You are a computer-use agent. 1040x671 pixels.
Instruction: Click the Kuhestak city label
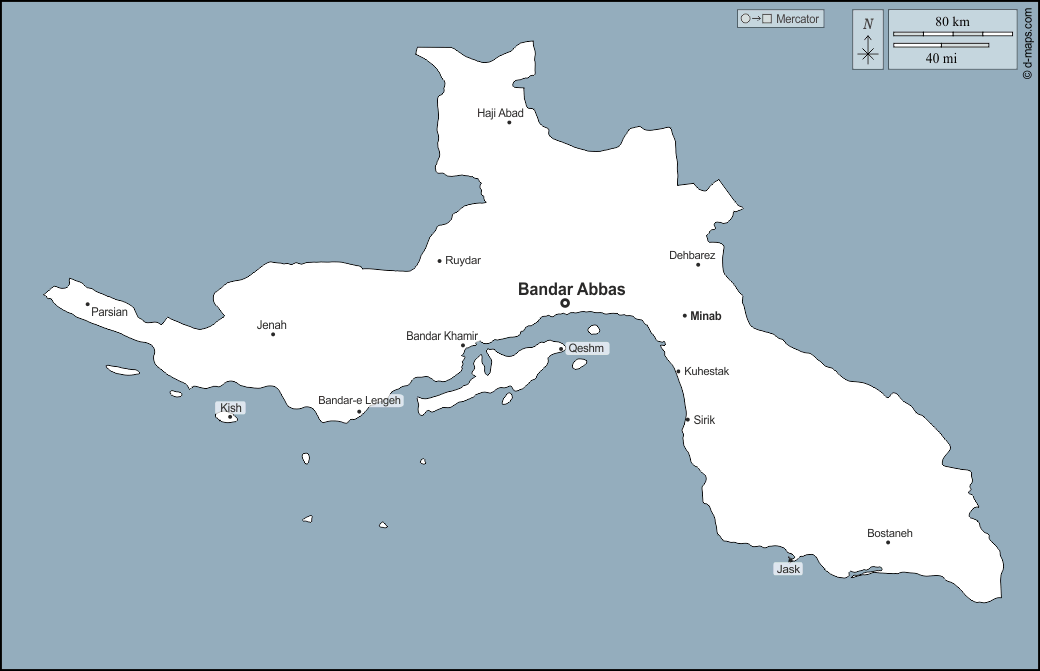click(x=706, y=372)
